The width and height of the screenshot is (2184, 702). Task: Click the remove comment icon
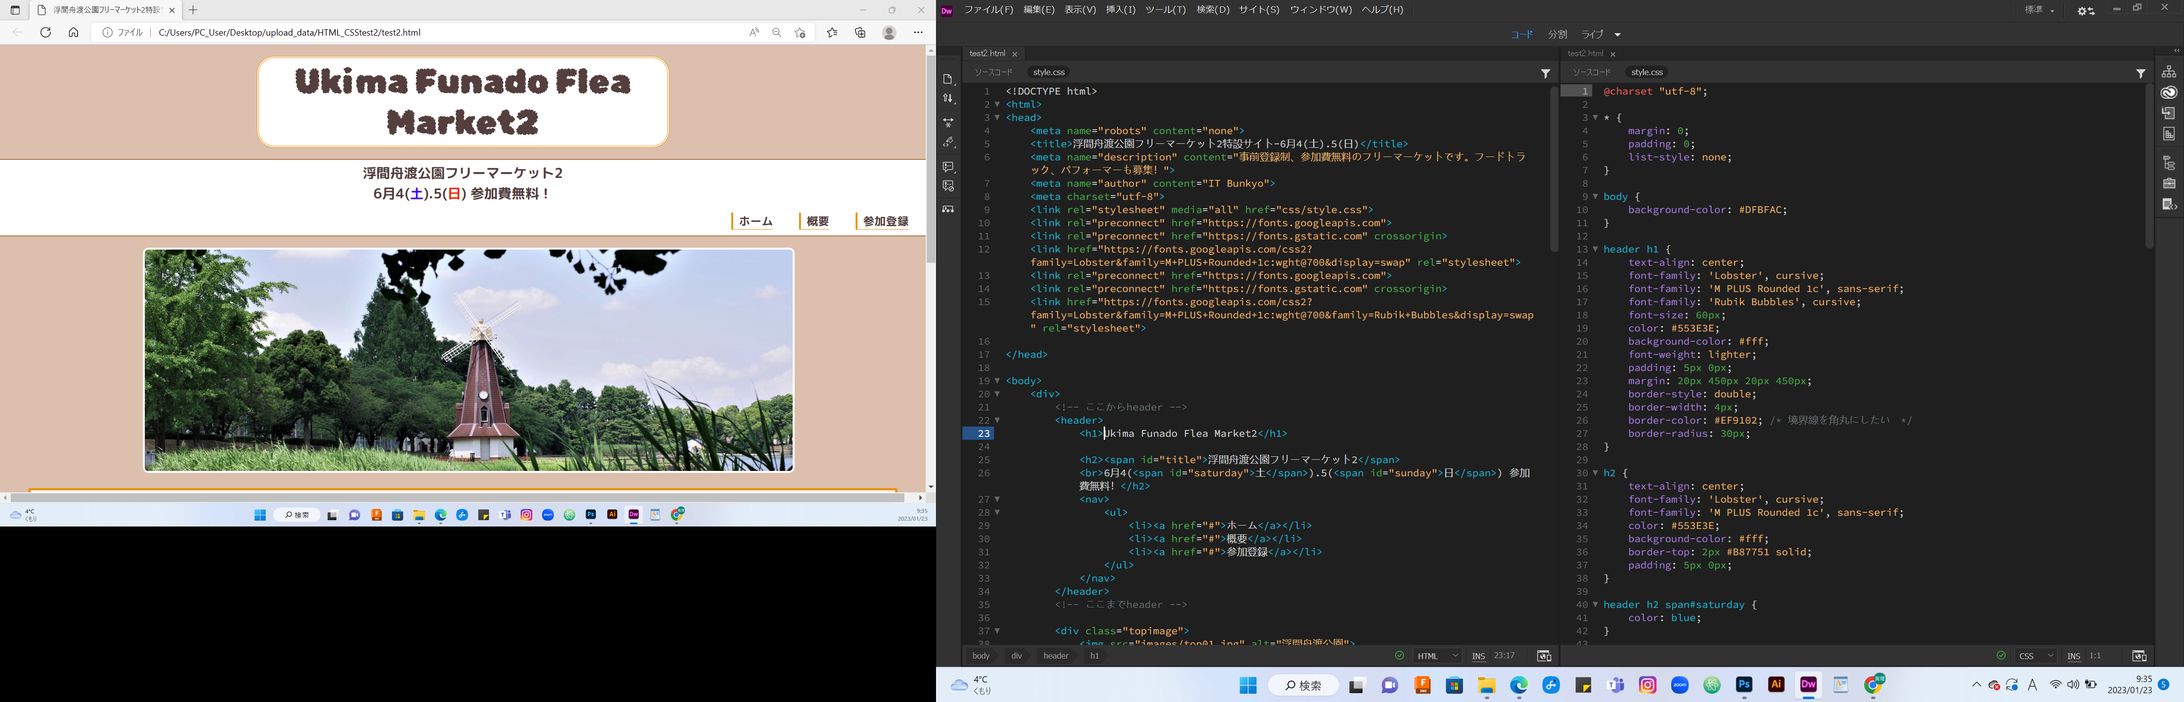(948, 187)
